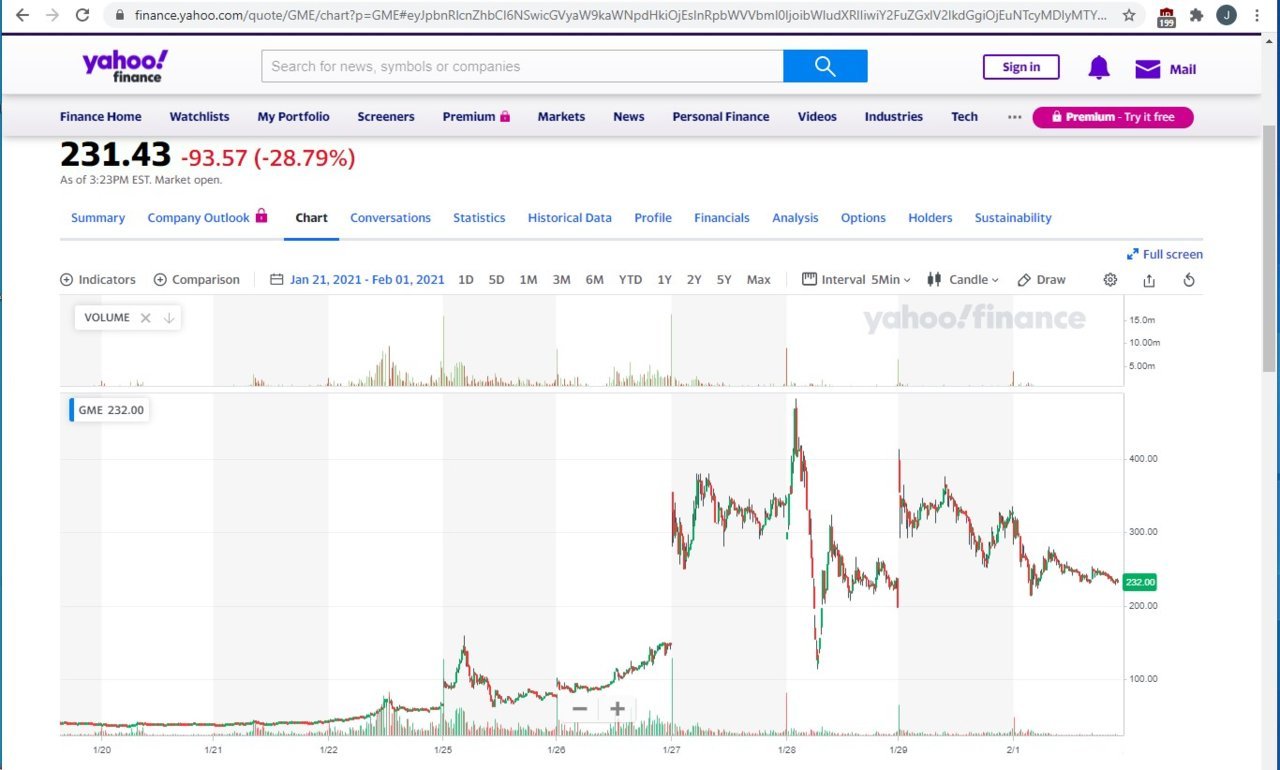This screenshot has height=770, width=1280.
Task: Open the Profile tab
Action: point(653,218)
